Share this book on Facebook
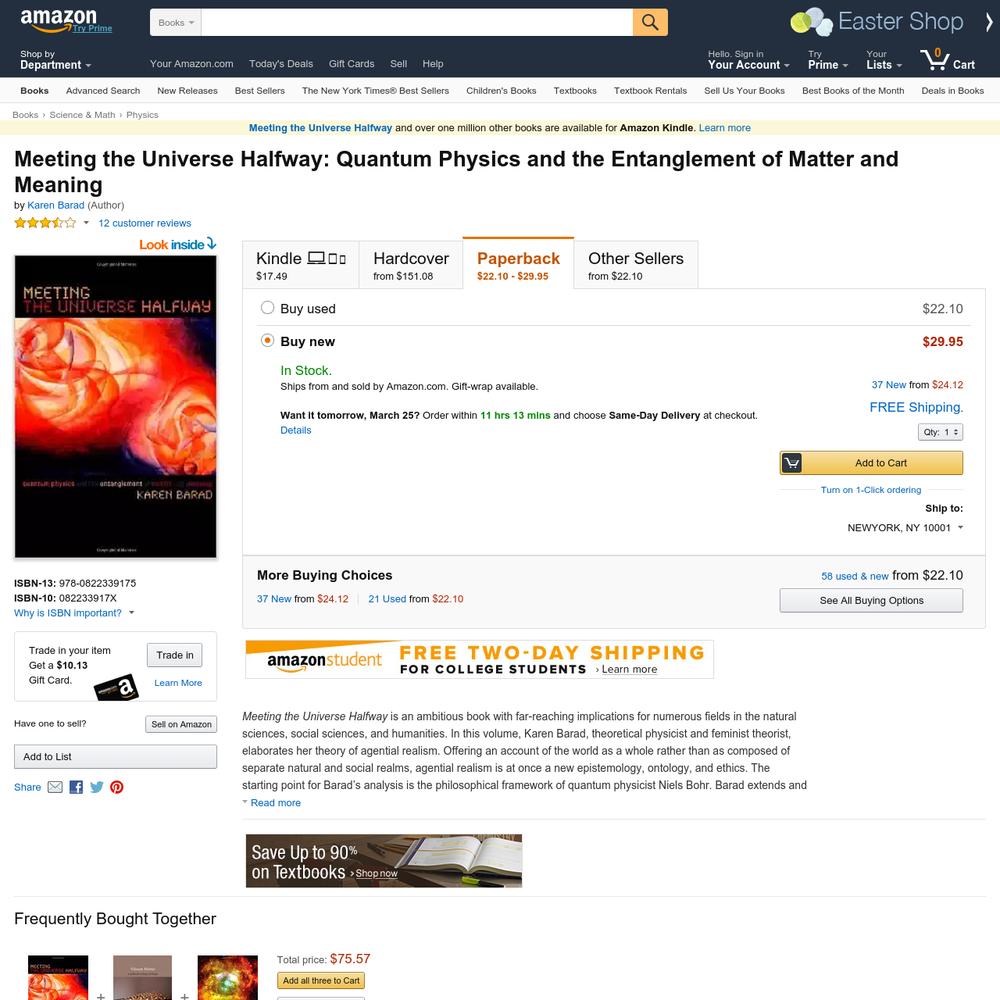The image size is (1000, 1000). tap(76, 787)
